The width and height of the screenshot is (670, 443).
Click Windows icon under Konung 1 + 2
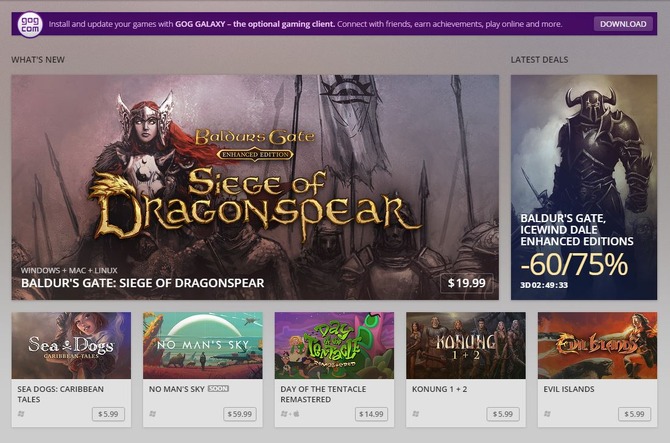[416, 413]
